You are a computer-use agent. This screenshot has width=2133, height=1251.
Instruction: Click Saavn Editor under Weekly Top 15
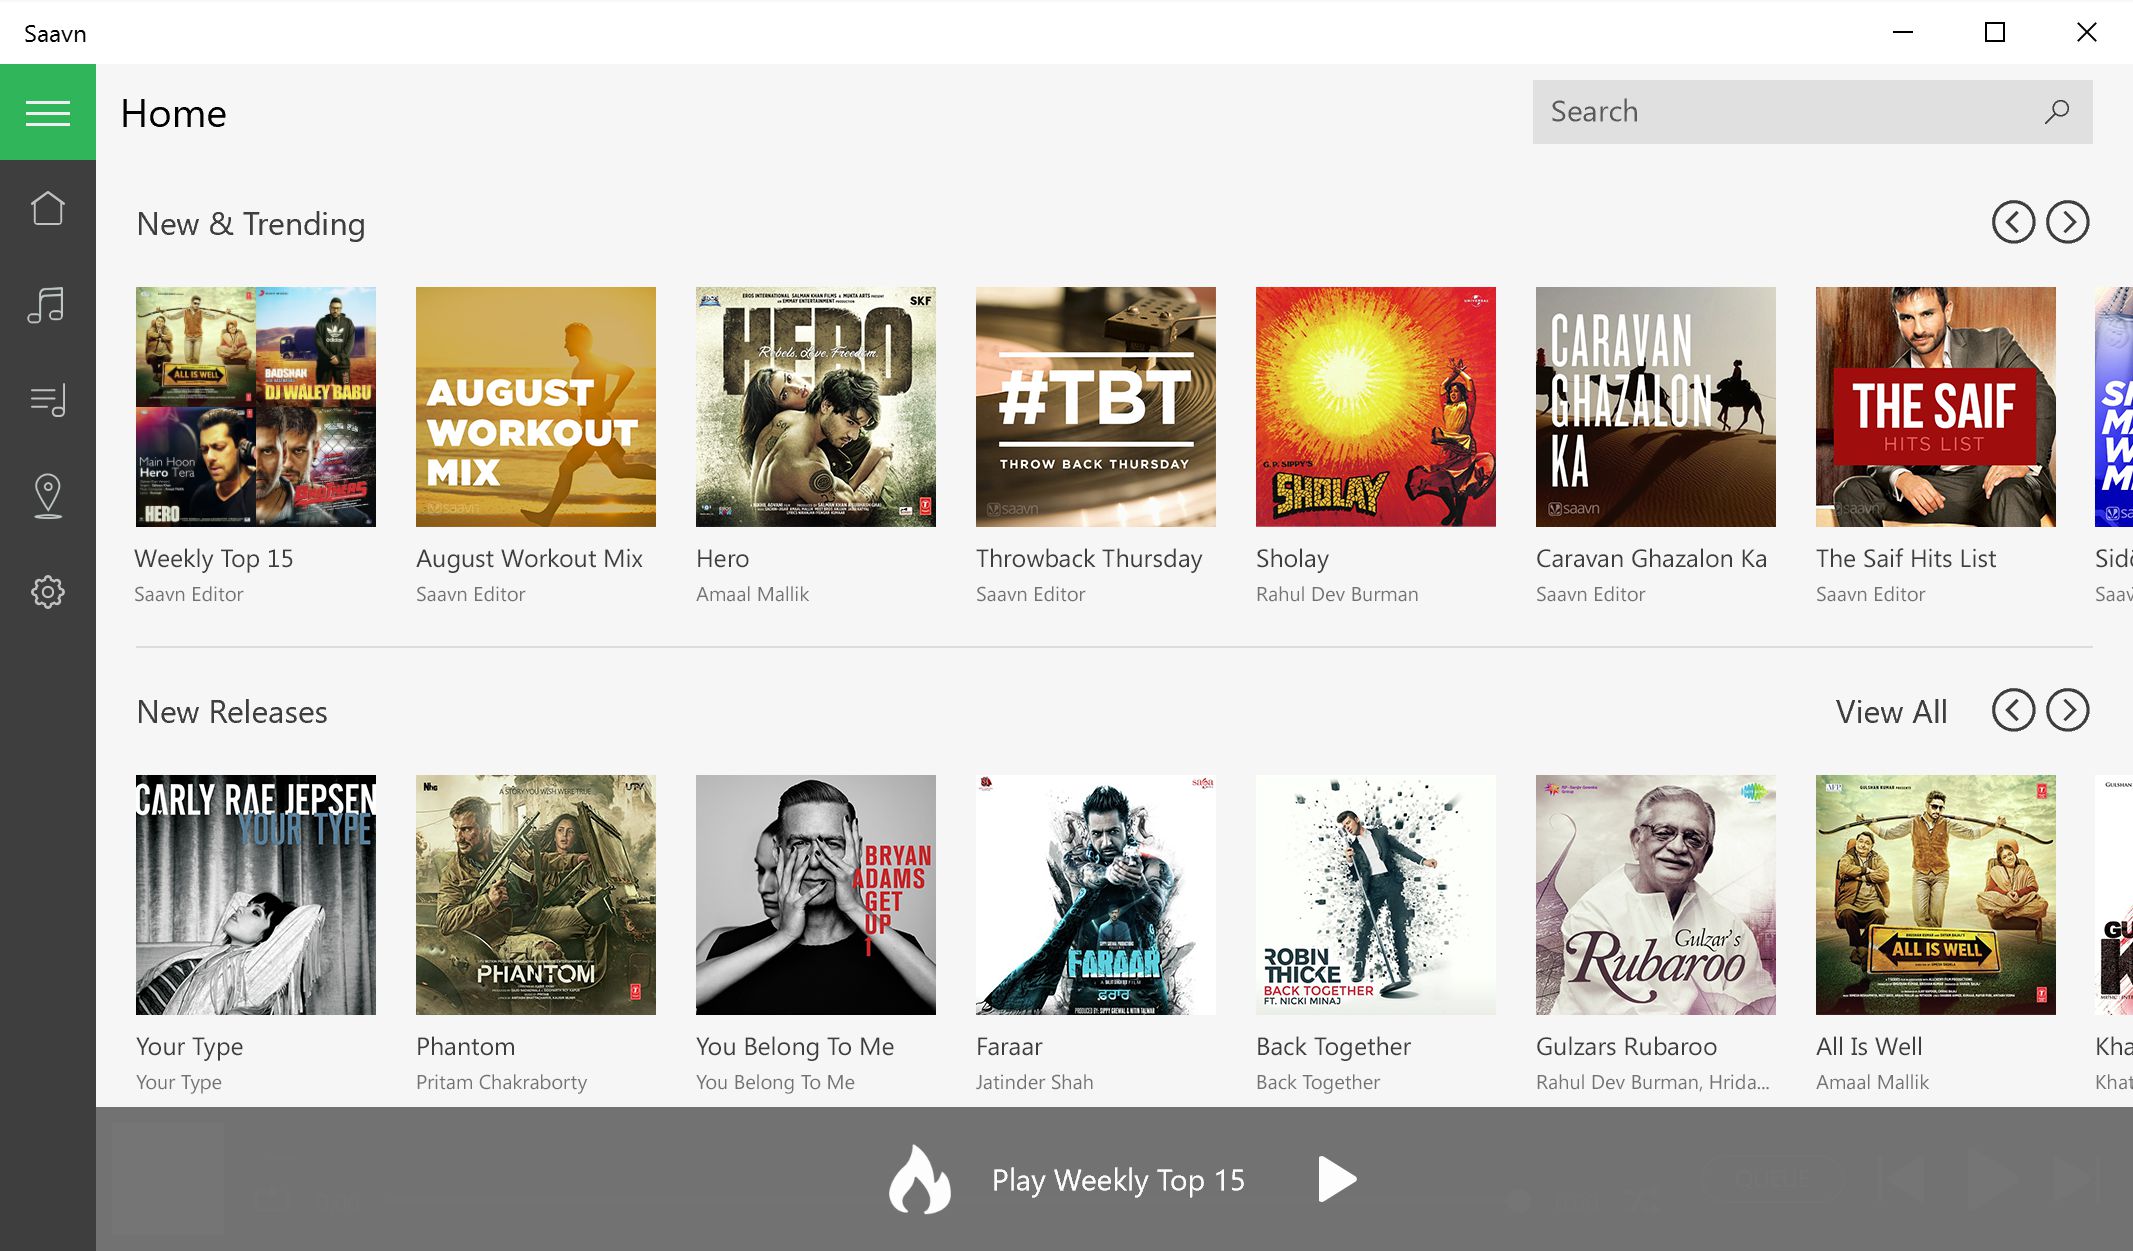click(x=189, y=594)
